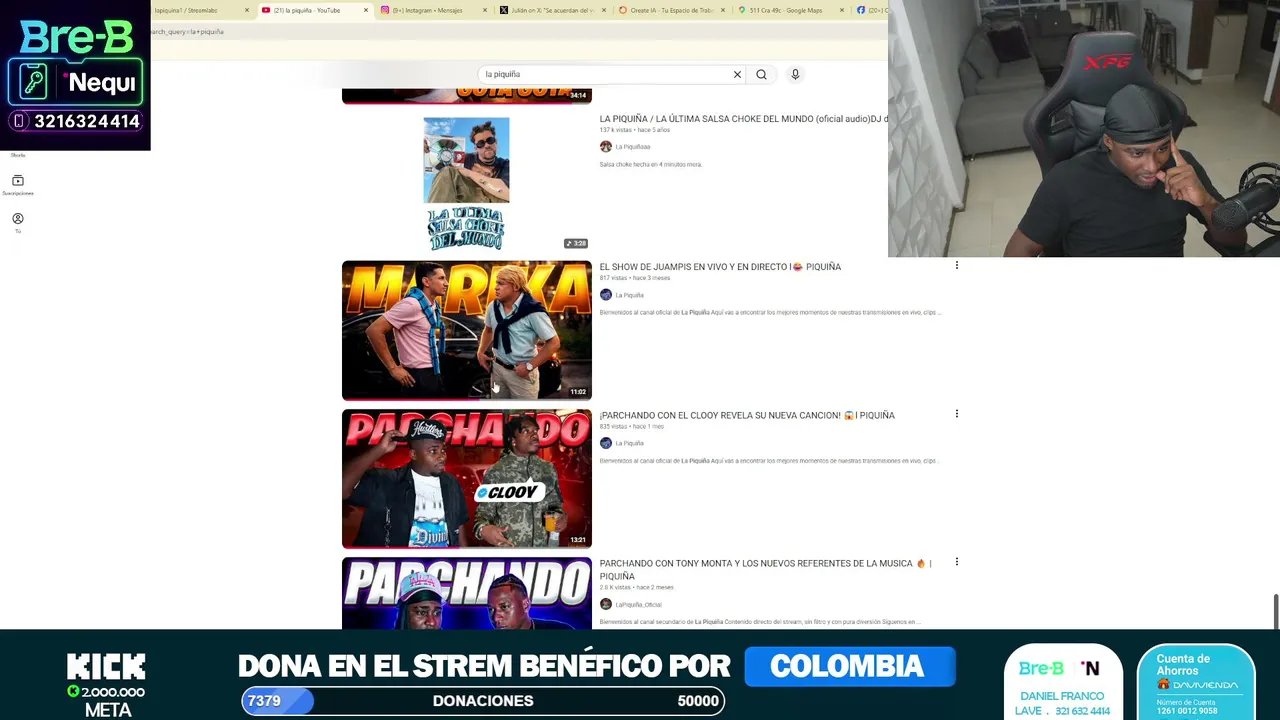This screenshot has width=1280, height=720.
Task: Open options menu for El Show de Juampis video
Action: coord(957,266)
